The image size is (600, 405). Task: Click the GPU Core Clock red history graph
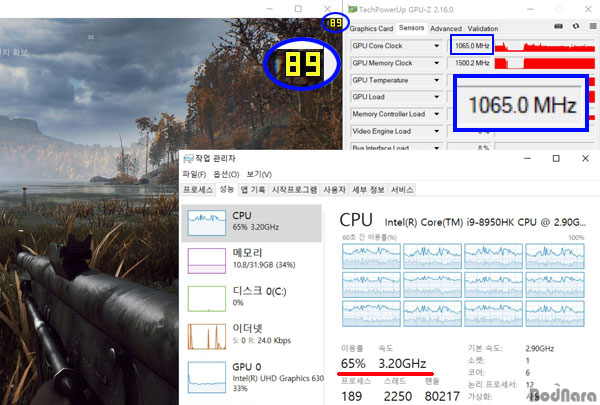pos(545,46)
